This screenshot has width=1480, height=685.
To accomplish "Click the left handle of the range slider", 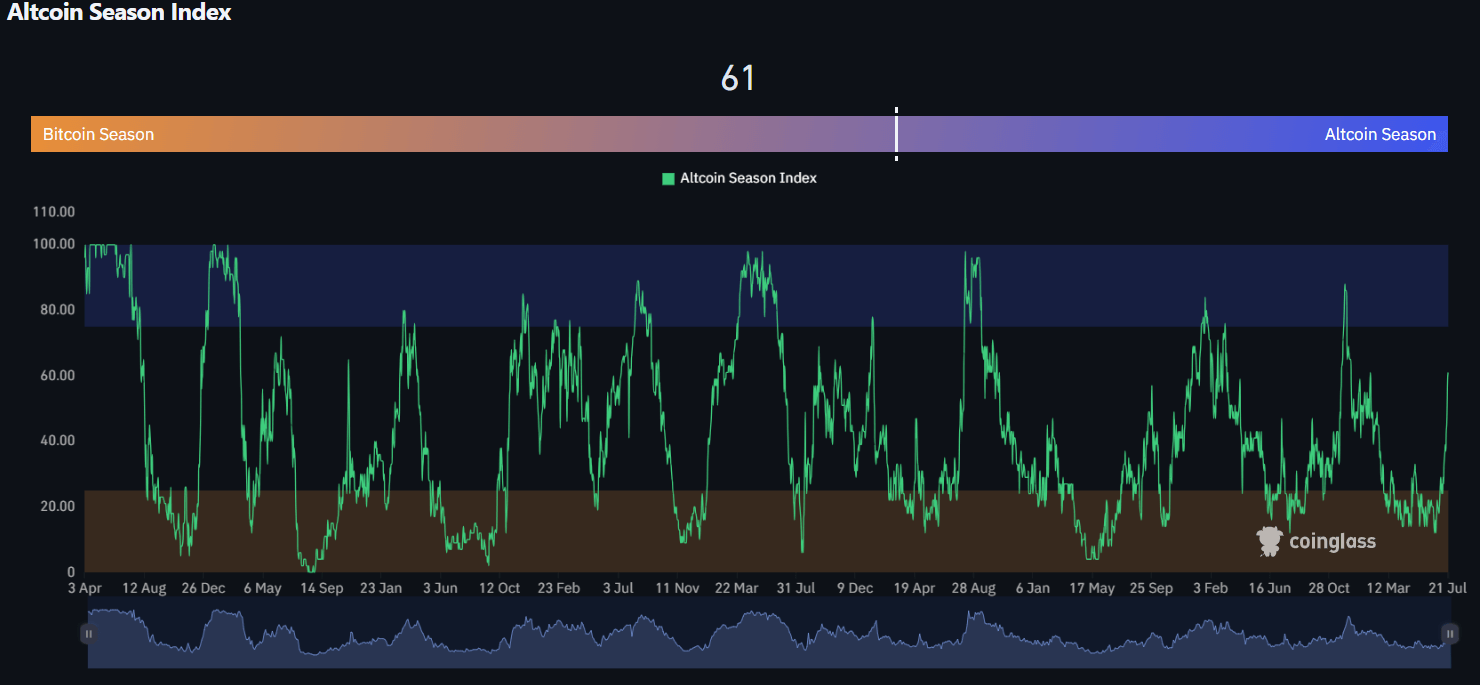I will click(x=88, y=633).
